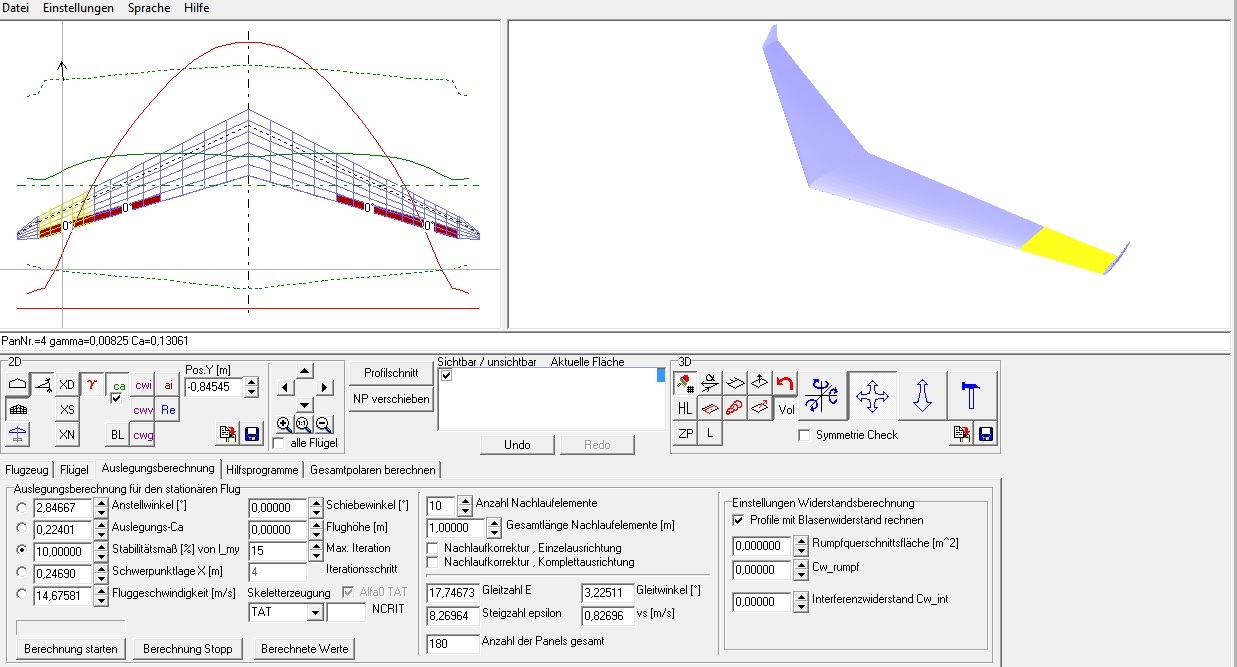Click the blue hammer icon in 3D panel
The height and width of the screenshot is (667, 1237).
(971, 395)
